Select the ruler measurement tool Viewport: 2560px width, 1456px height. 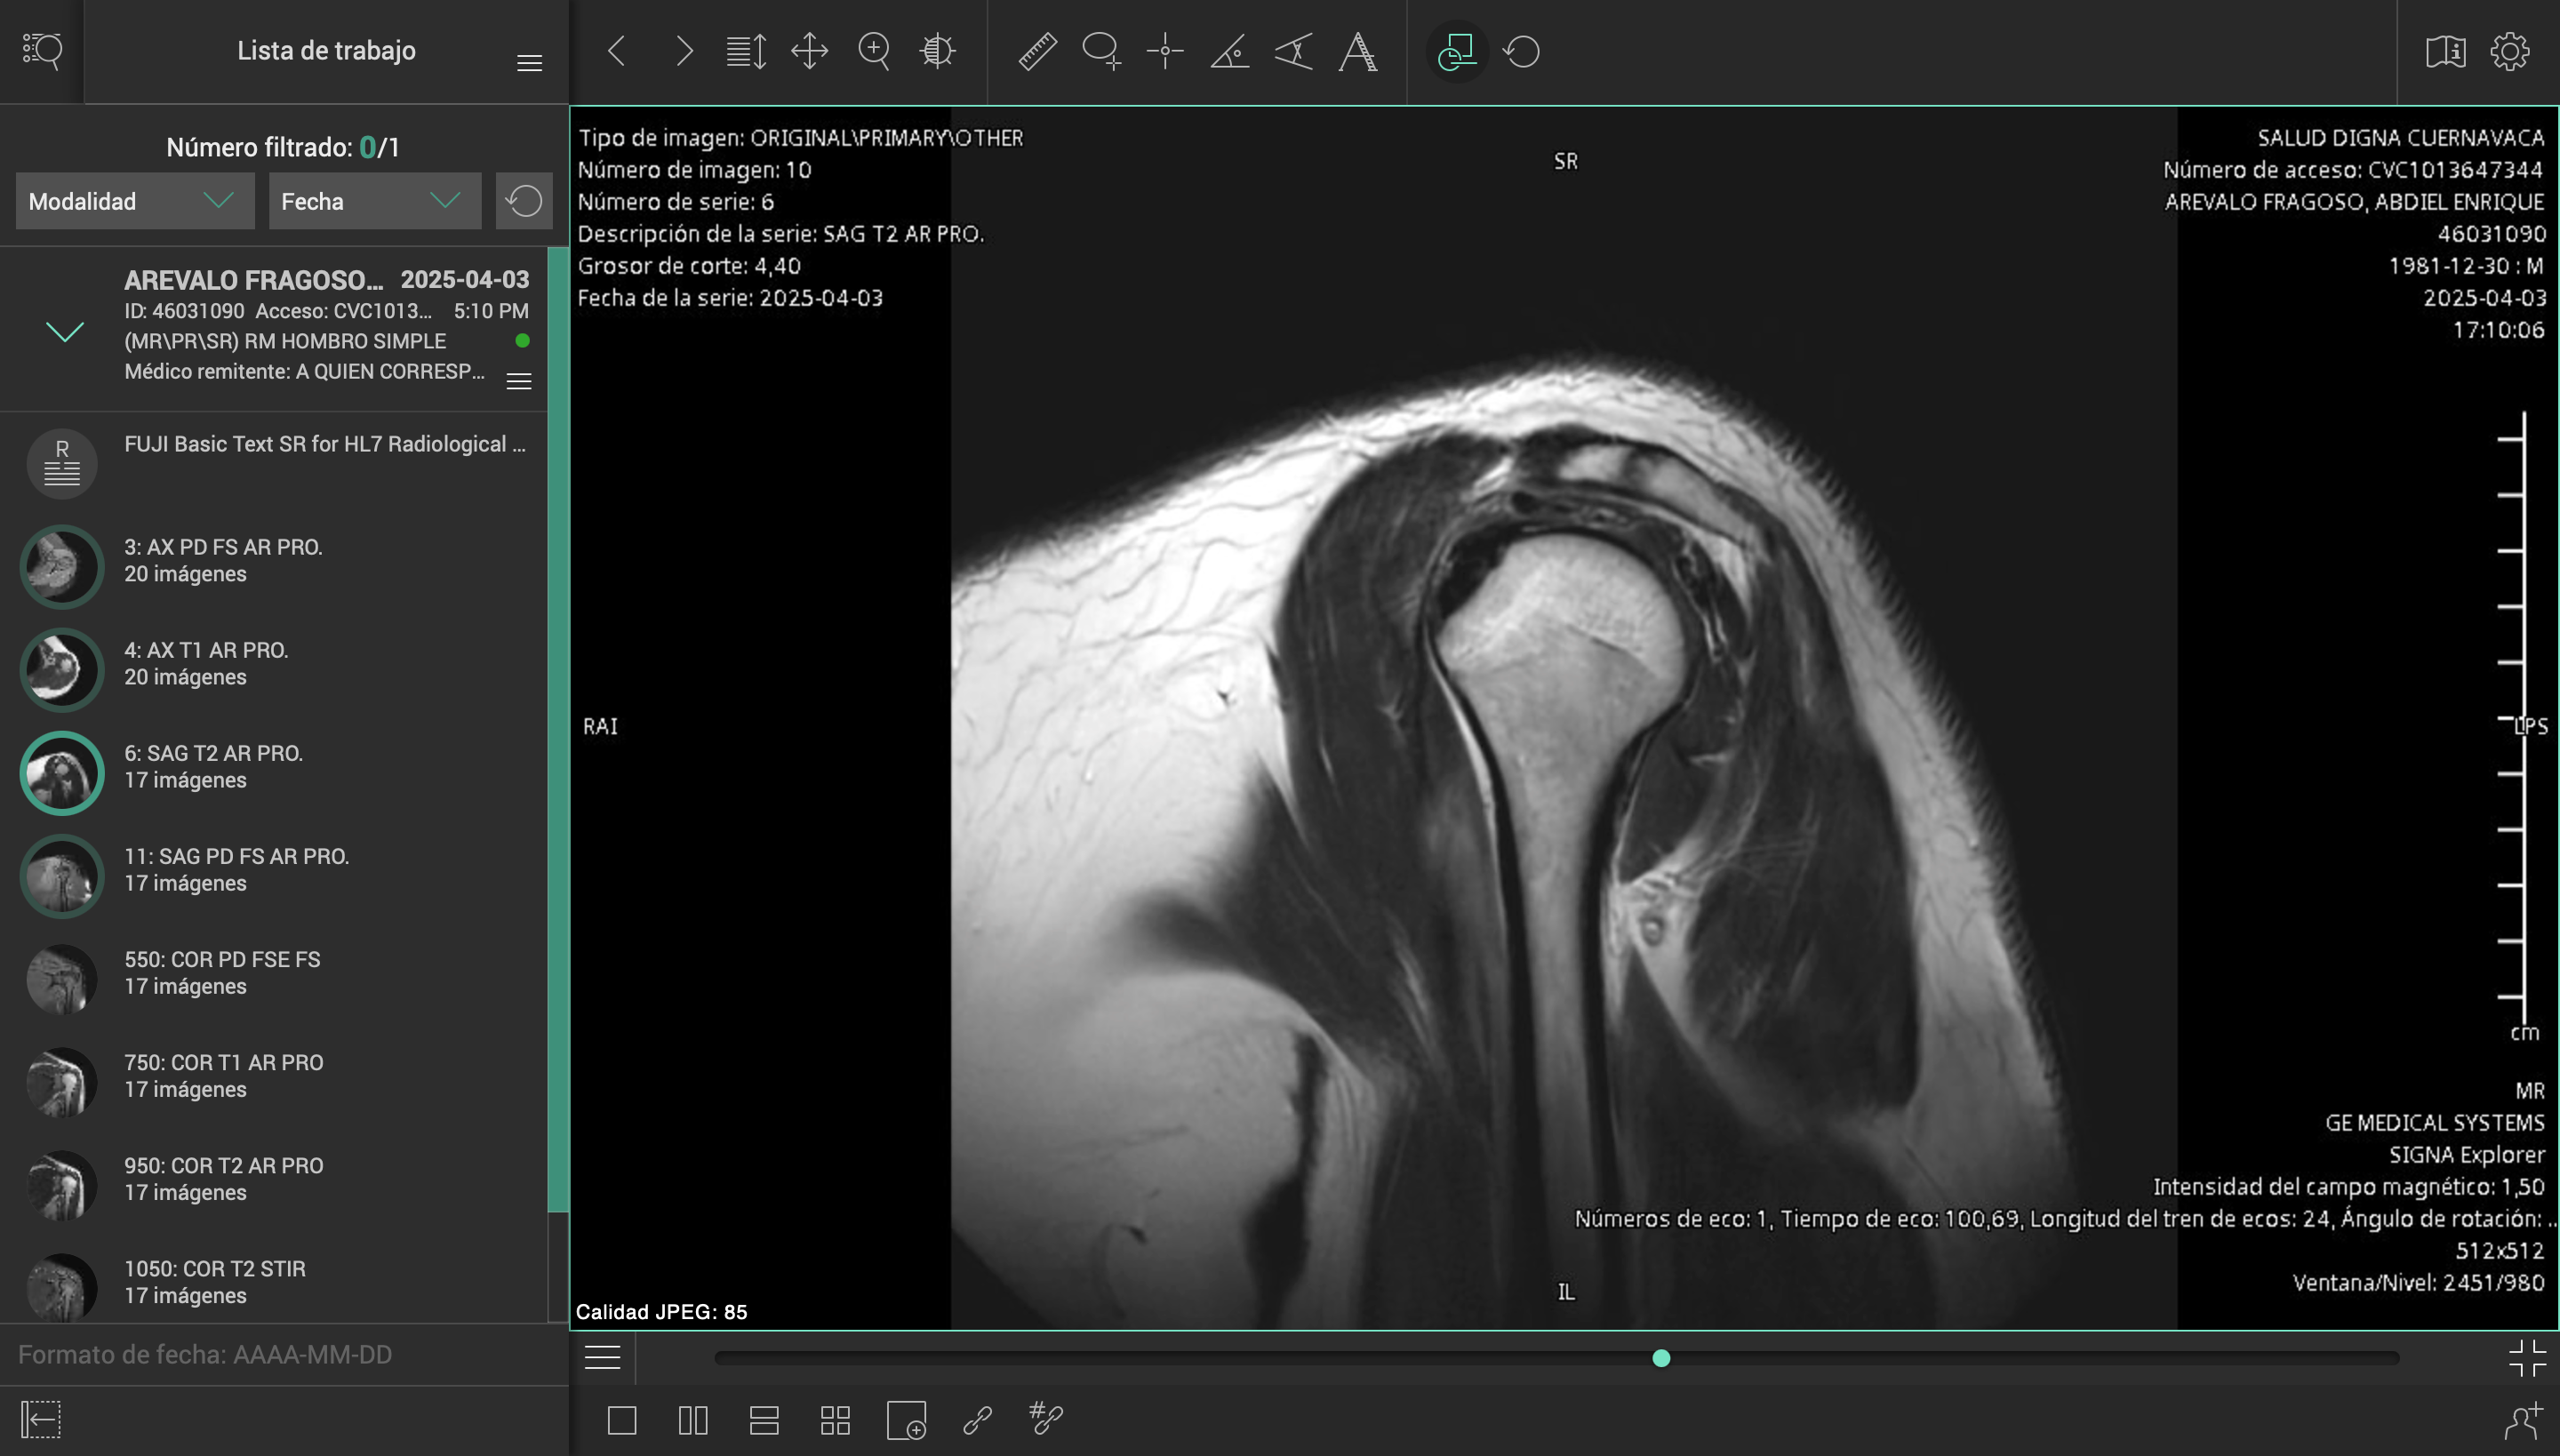pos(1037,51)
